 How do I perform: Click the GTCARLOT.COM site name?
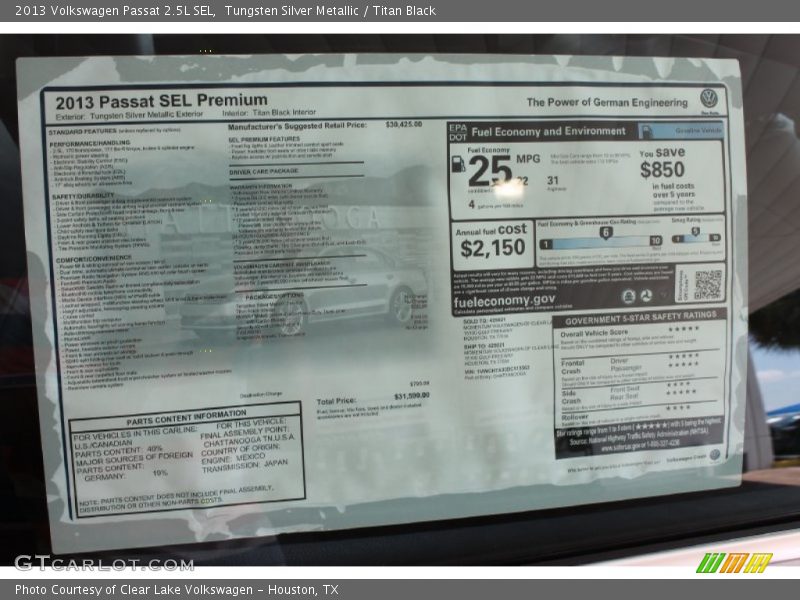pos(104,563)
